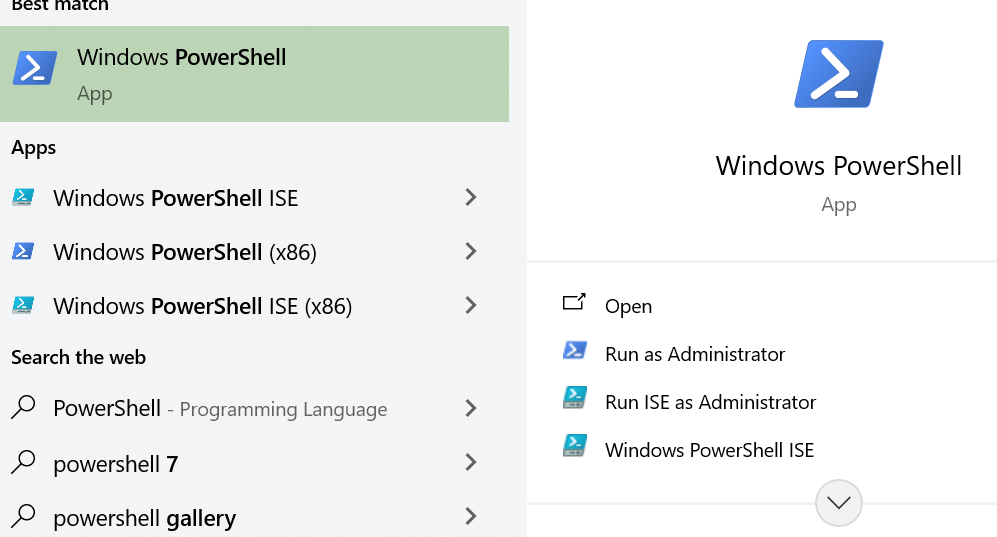
Task: Expand the Windows PowerShell ISE submenu arrow
Action: [470, 198]
